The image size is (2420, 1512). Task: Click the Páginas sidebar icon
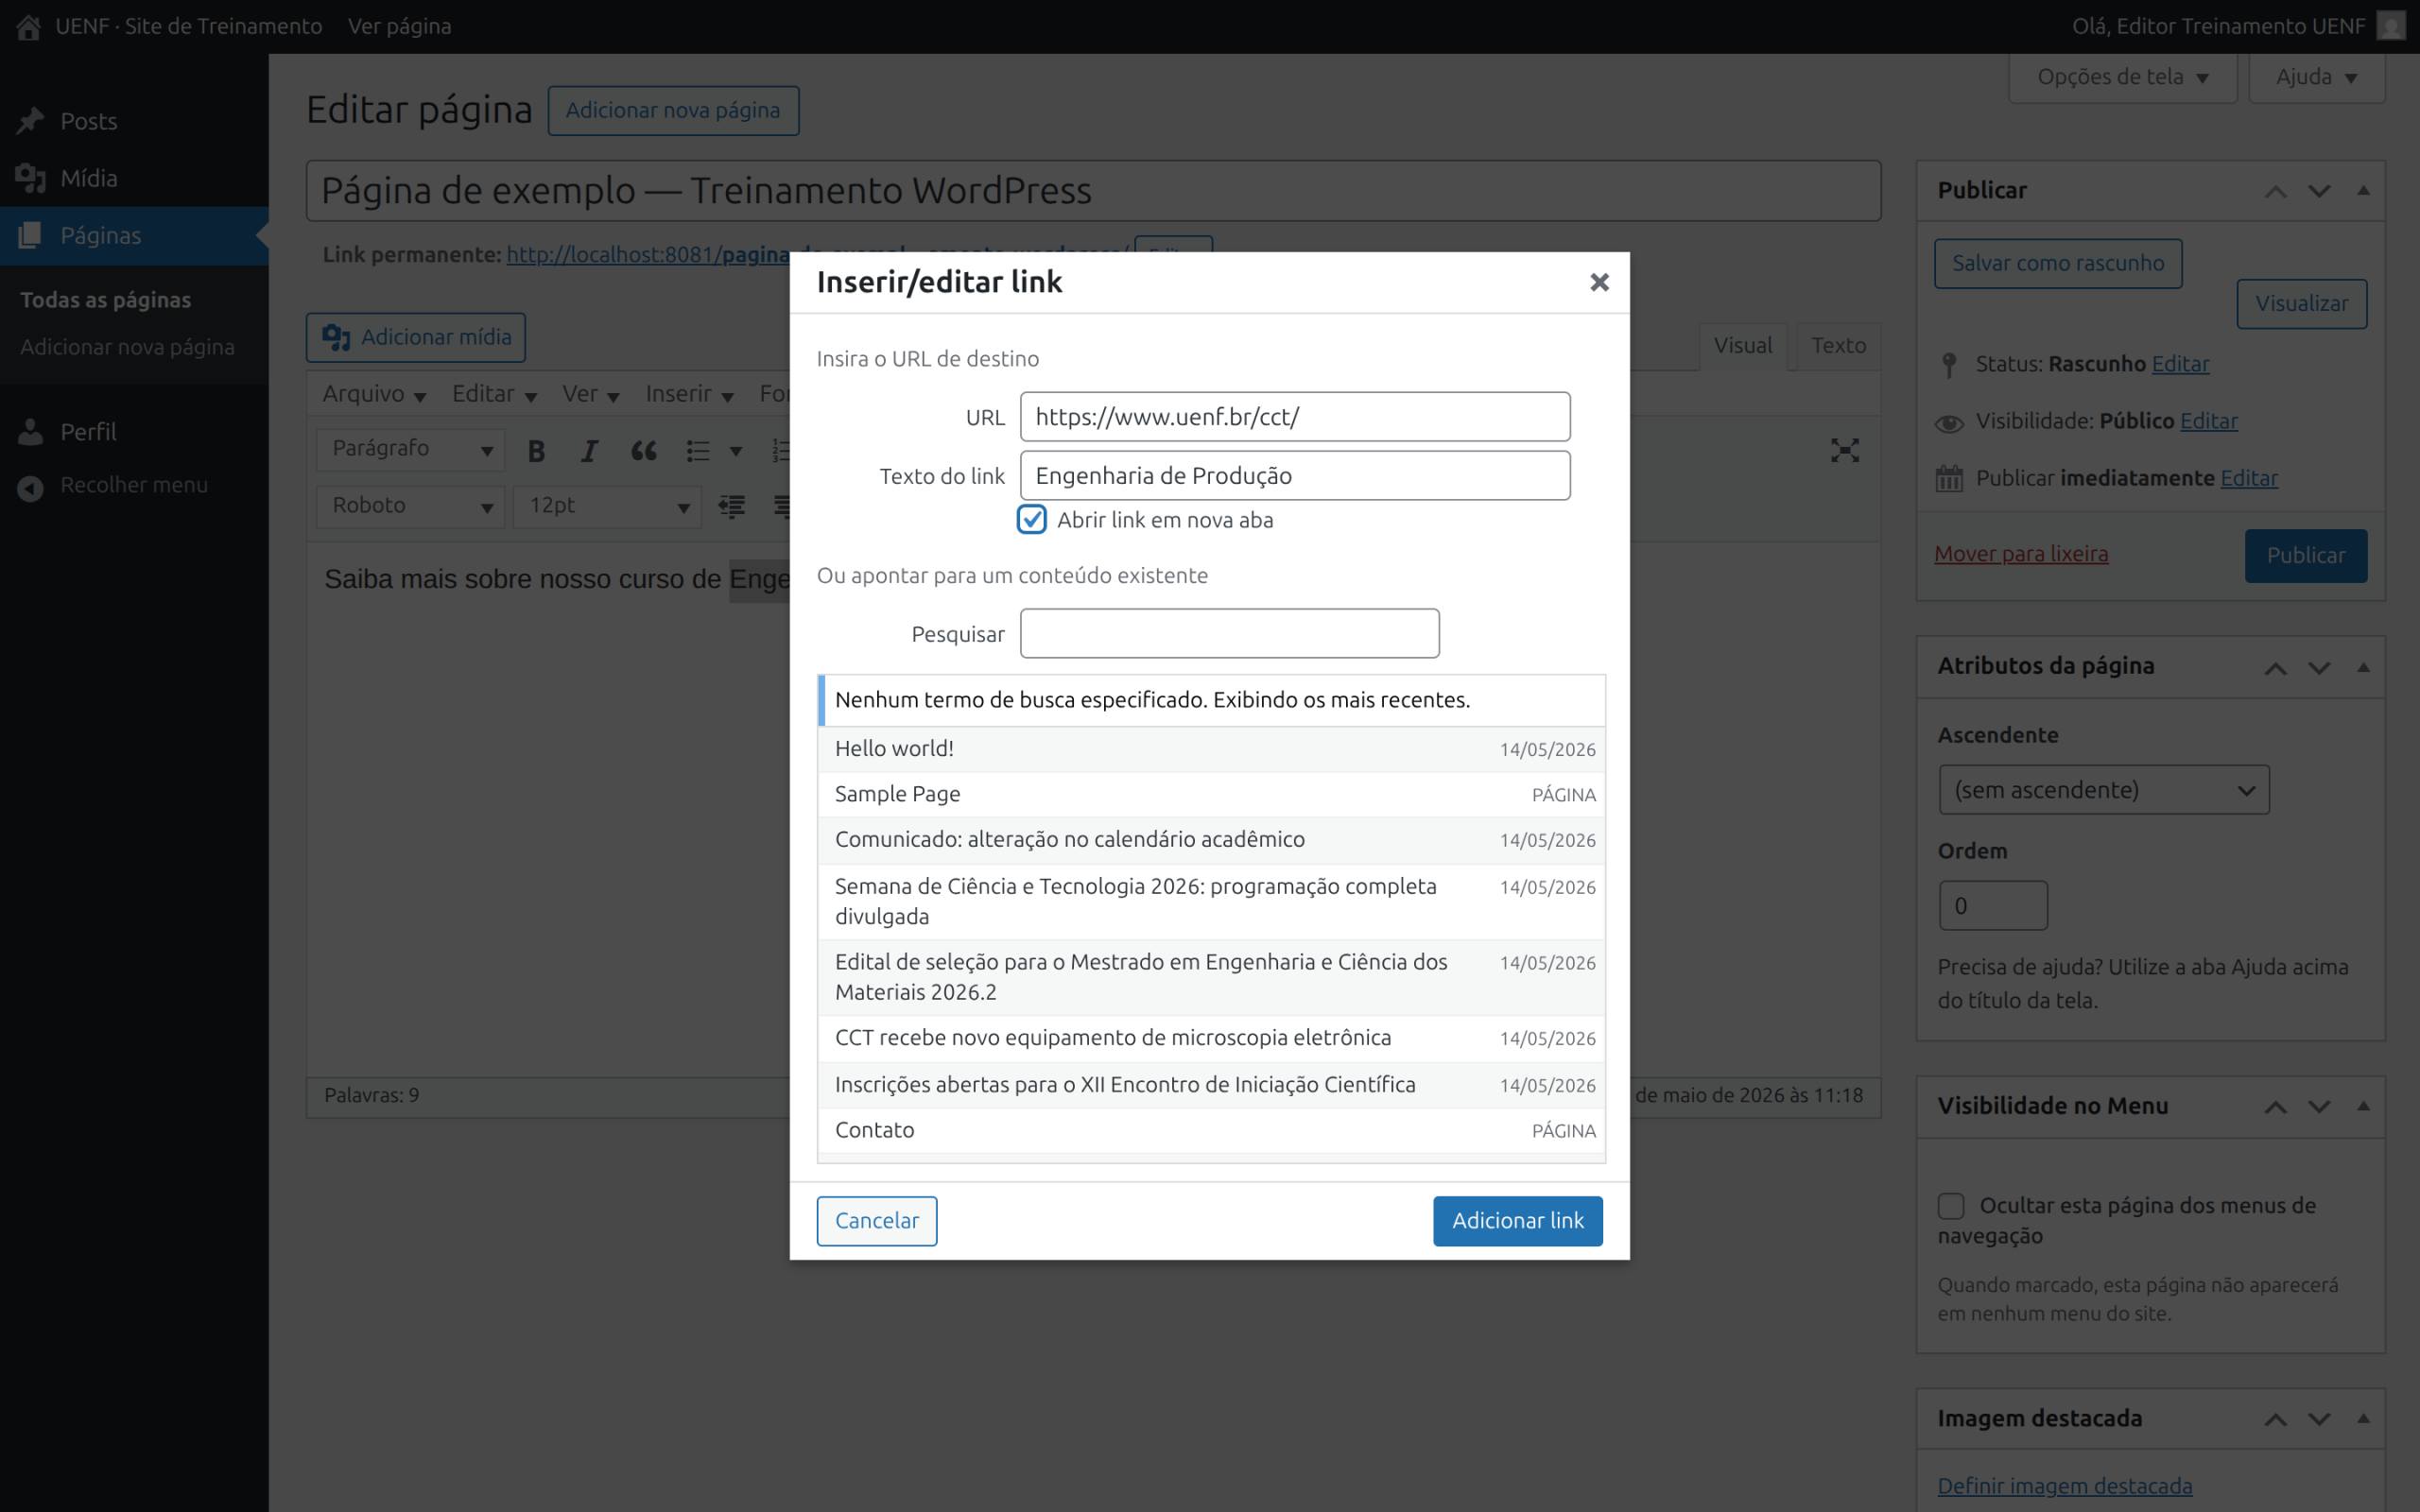30,235
